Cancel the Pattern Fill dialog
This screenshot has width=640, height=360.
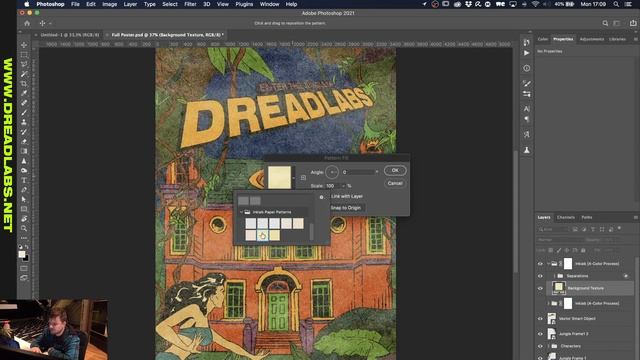pyautogui.click(x=395, y=183)
